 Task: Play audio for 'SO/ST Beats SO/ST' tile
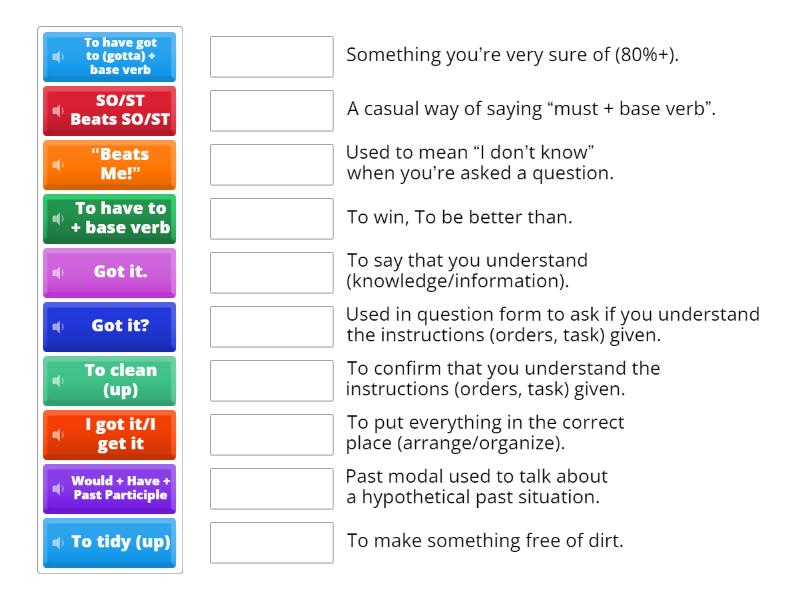pos(58,111)
